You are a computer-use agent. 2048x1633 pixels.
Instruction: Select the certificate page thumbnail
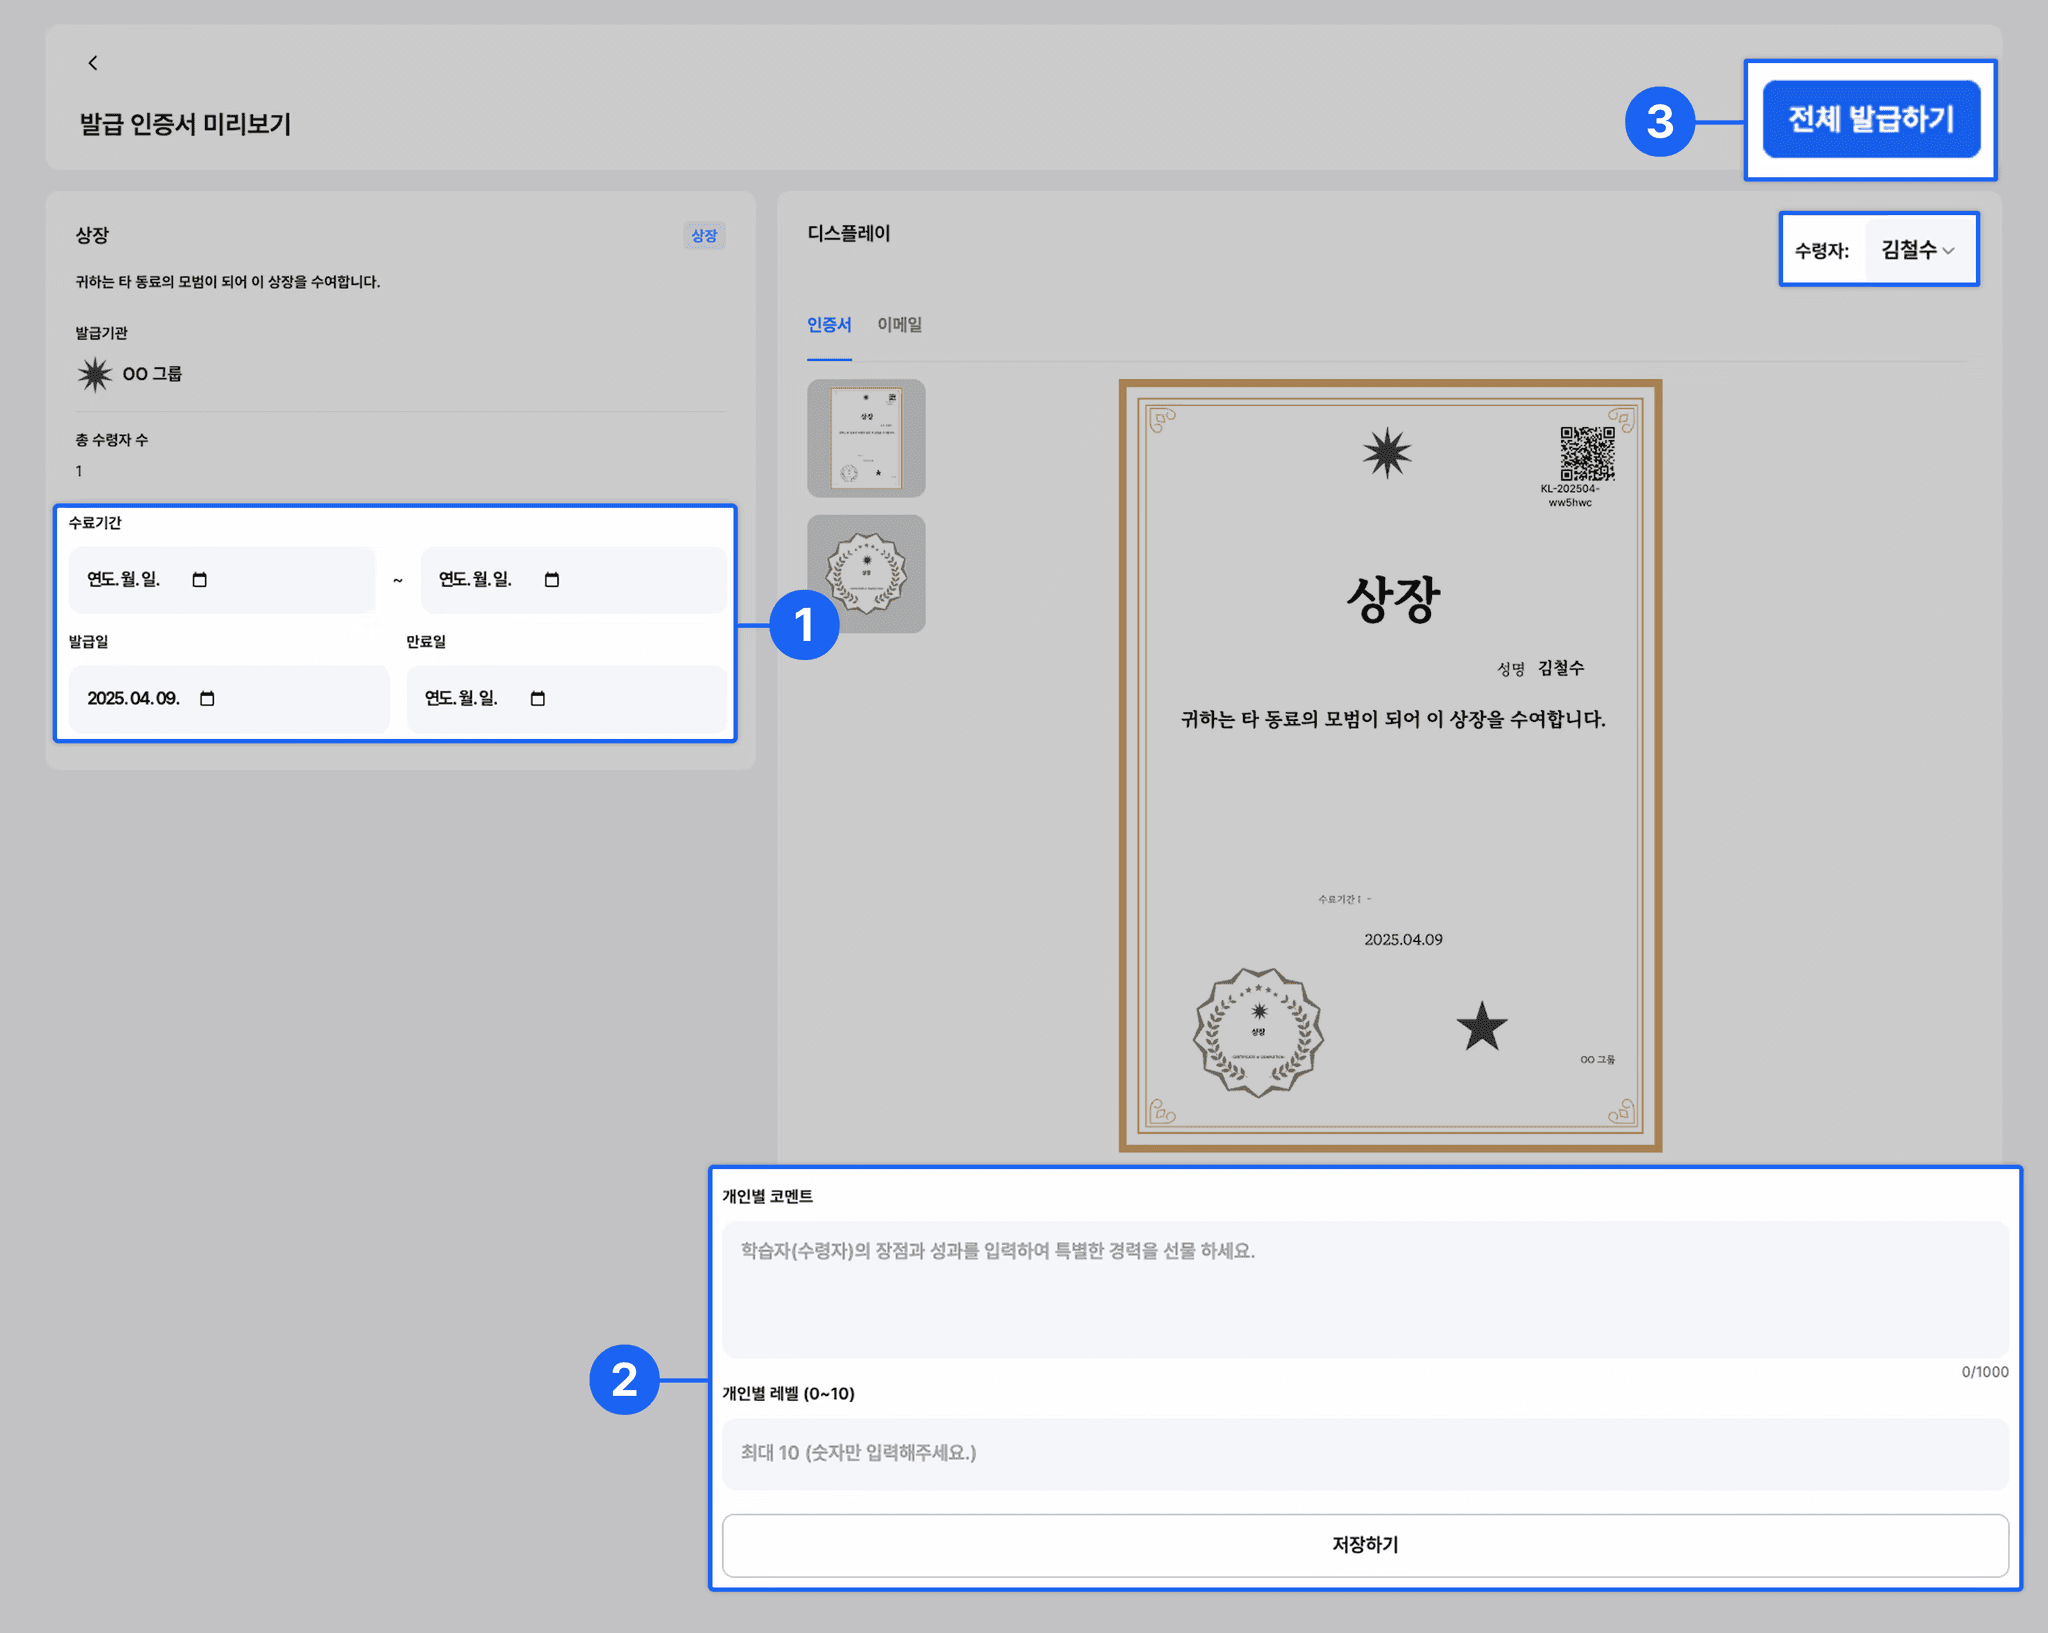click(x=866, y=438)
